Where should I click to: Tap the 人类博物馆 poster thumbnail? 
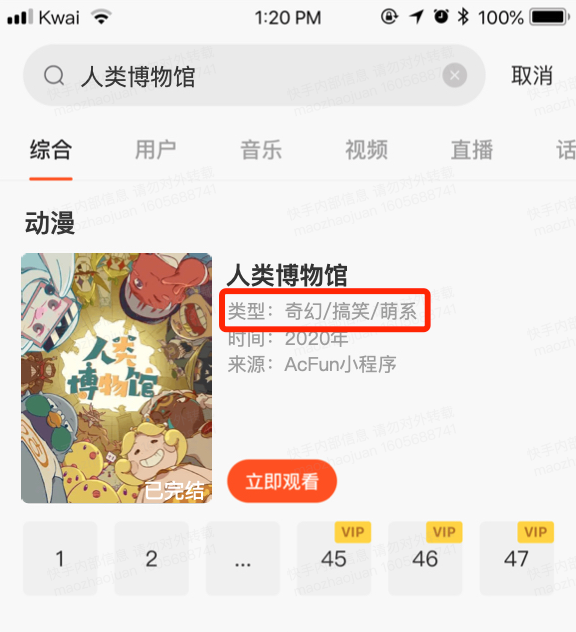(x=116, y=378)
